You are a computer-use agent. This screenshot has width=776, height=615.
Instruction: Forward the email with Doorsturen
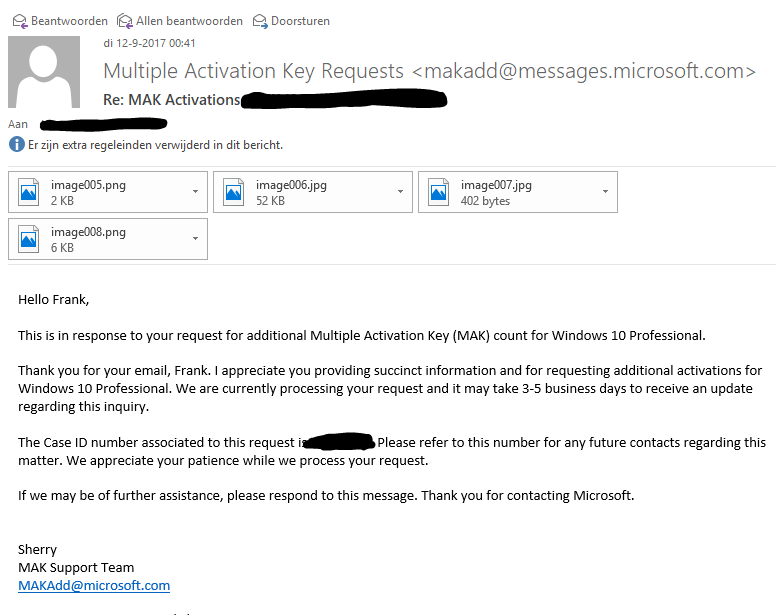click(x=300, y=21)
